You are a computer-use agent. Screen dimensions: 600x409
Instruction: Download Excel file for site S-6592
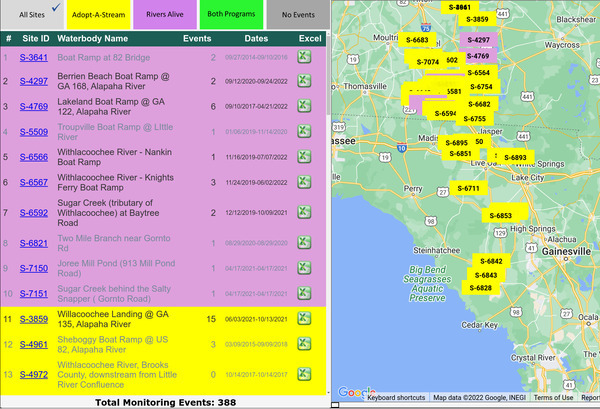click(304, 212)
